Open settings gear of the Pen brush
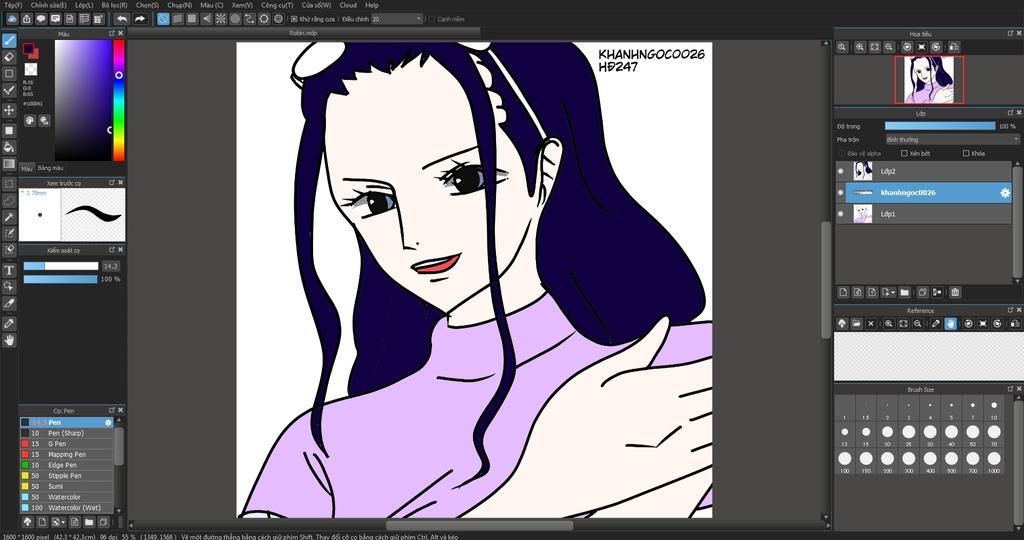This screenshot has width=1024, height=540. 108,422
